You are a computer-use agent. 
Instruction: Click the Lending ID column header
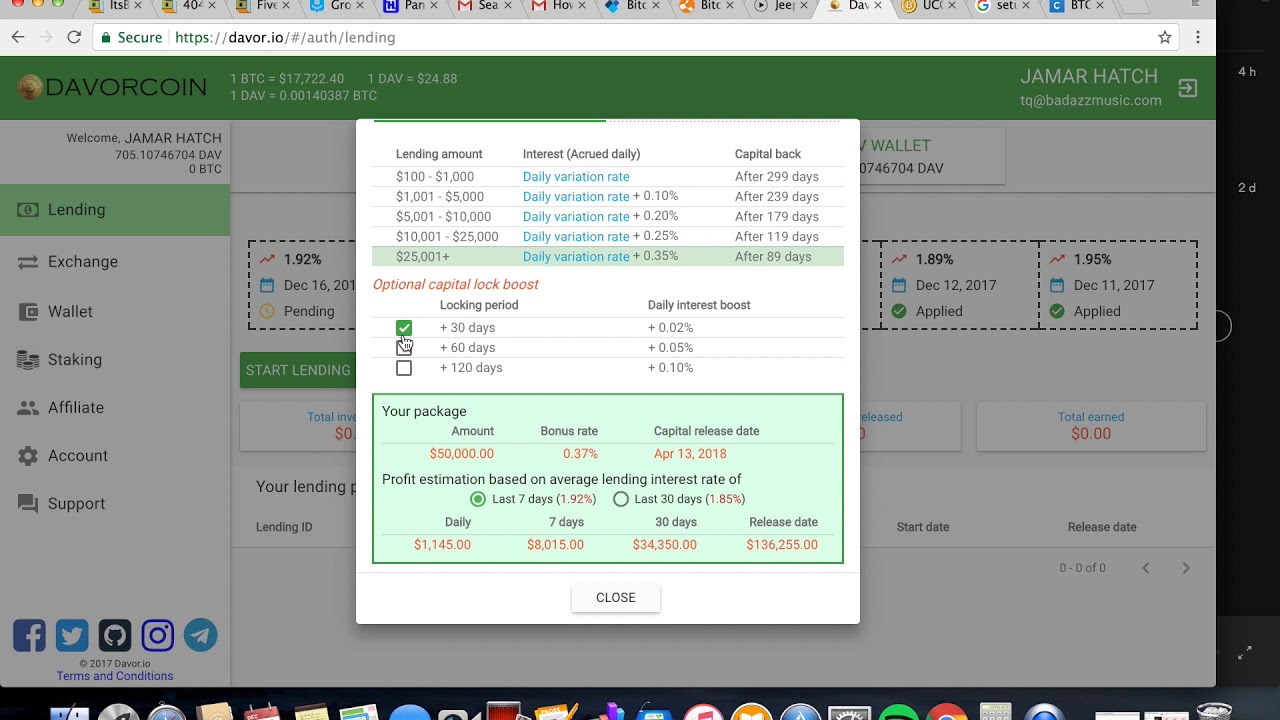coord(284,527)
